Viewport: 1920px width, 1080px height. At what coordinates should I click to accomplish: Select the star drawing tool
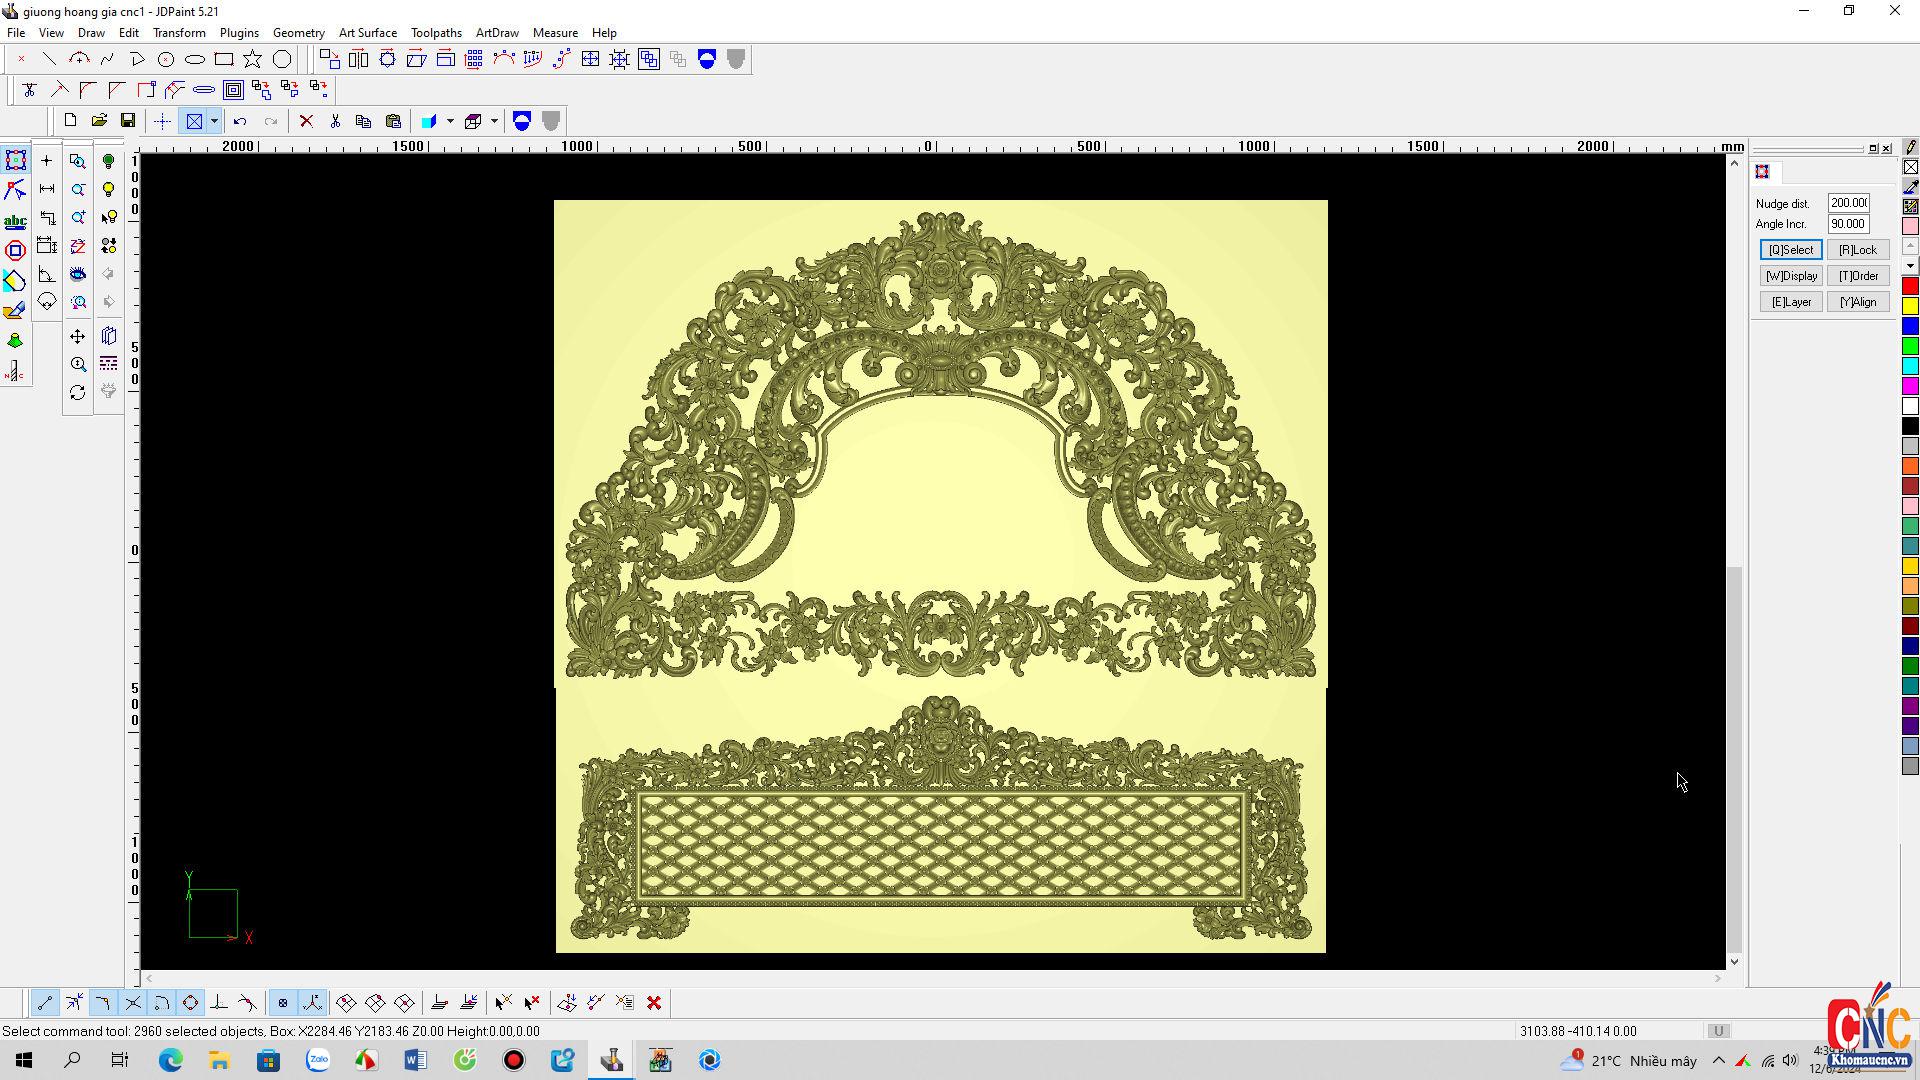point(253,59)
